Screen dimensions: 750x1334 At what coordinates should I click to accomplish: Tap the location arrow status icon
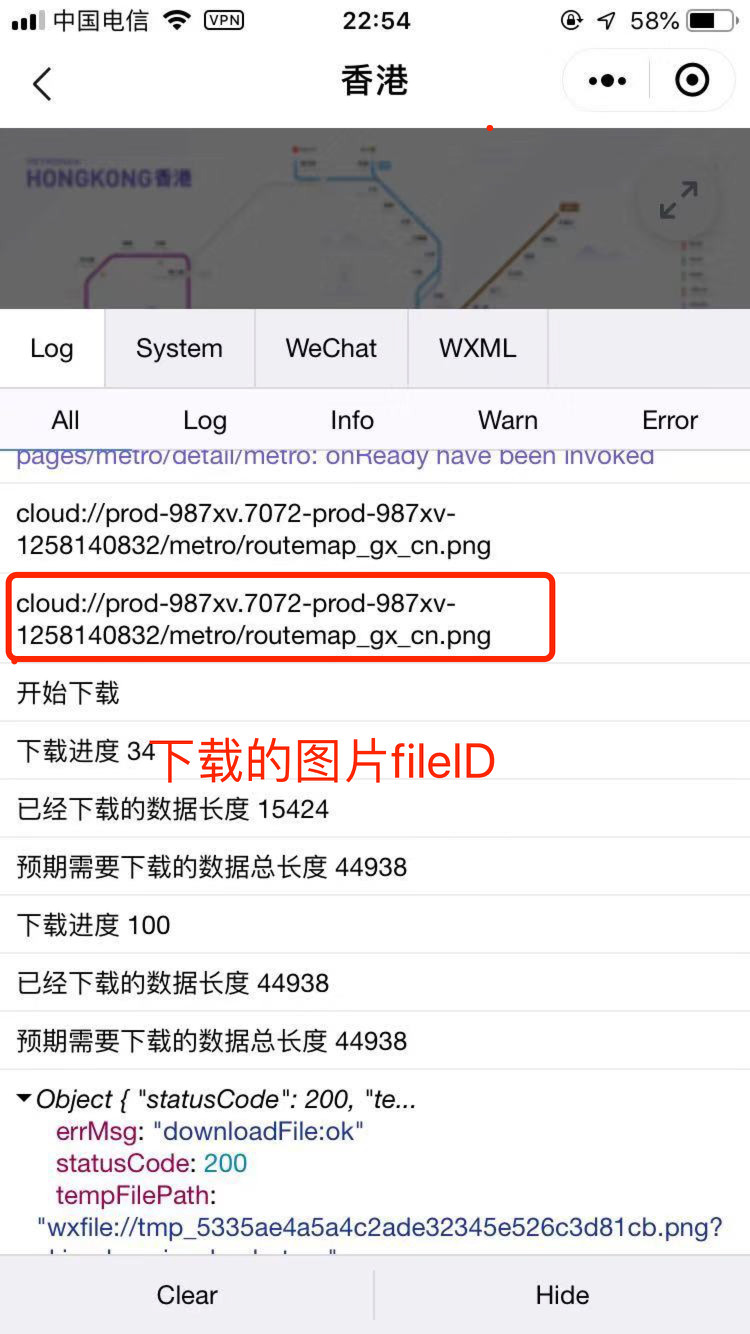[x=607, y=20]
